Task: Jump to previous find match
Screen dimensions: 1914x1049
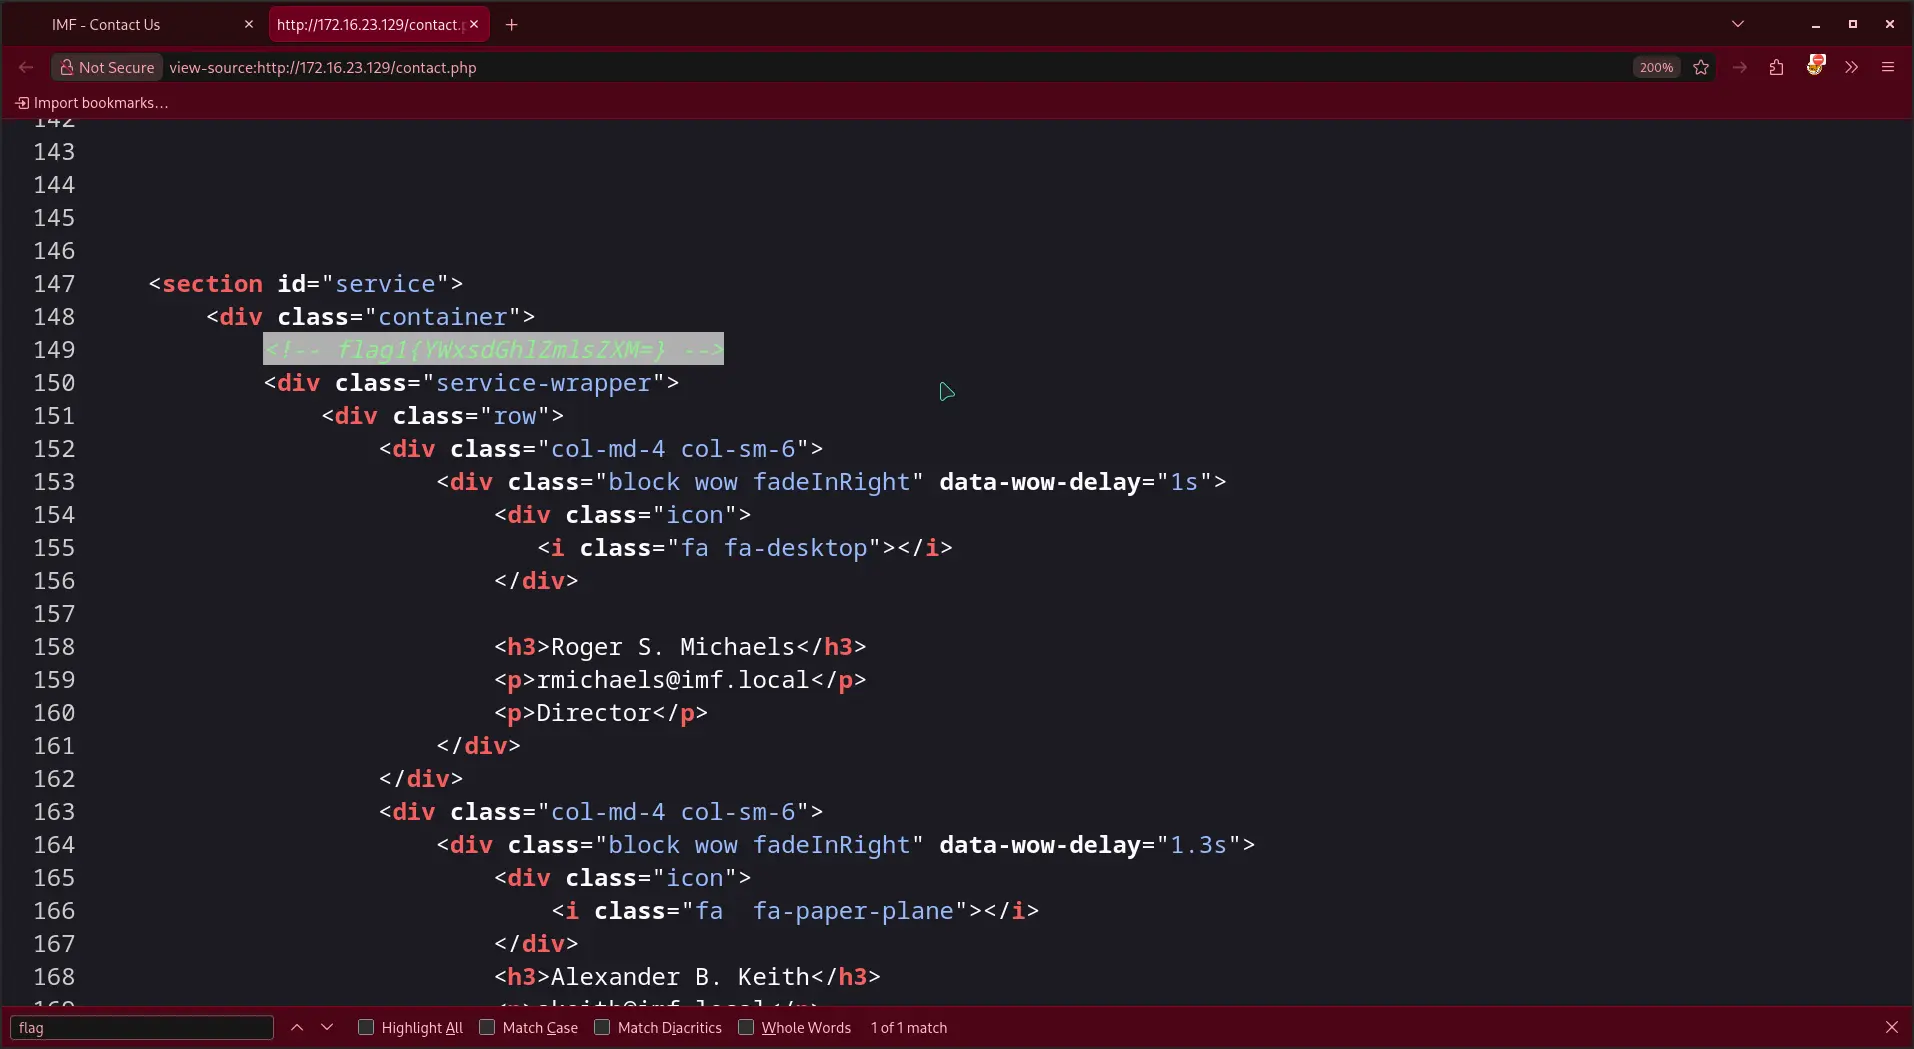Action: click(x=297, y=1027)
